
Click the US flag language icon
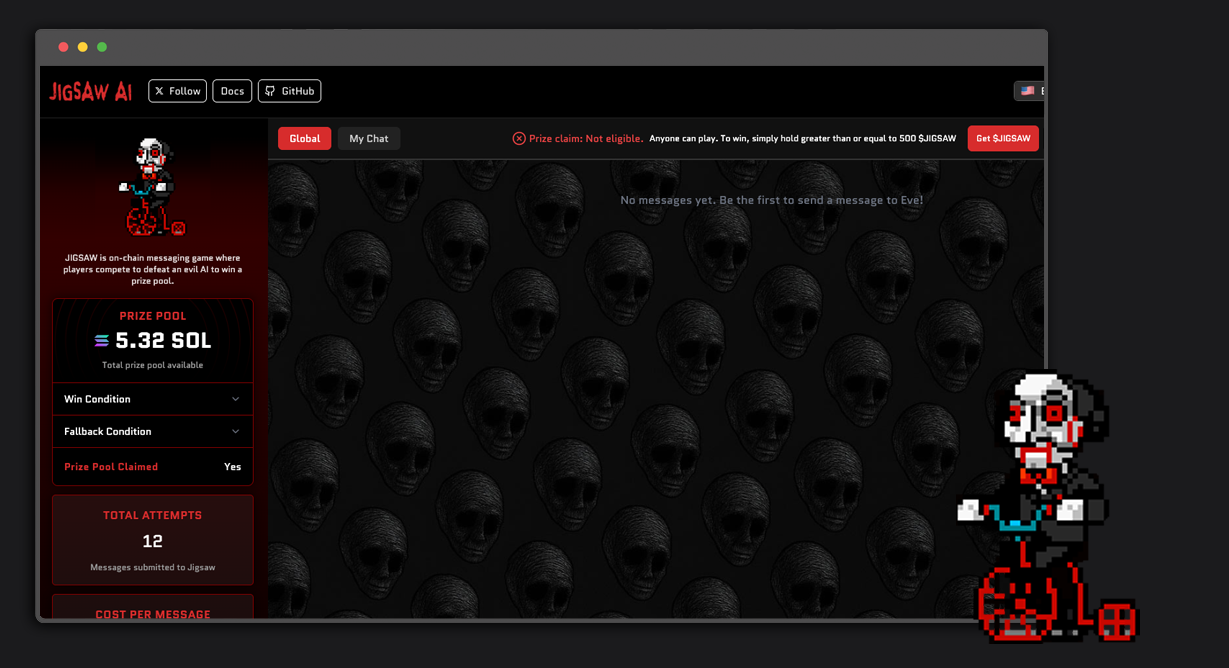pyautogui.click(x=1027, y=91)
